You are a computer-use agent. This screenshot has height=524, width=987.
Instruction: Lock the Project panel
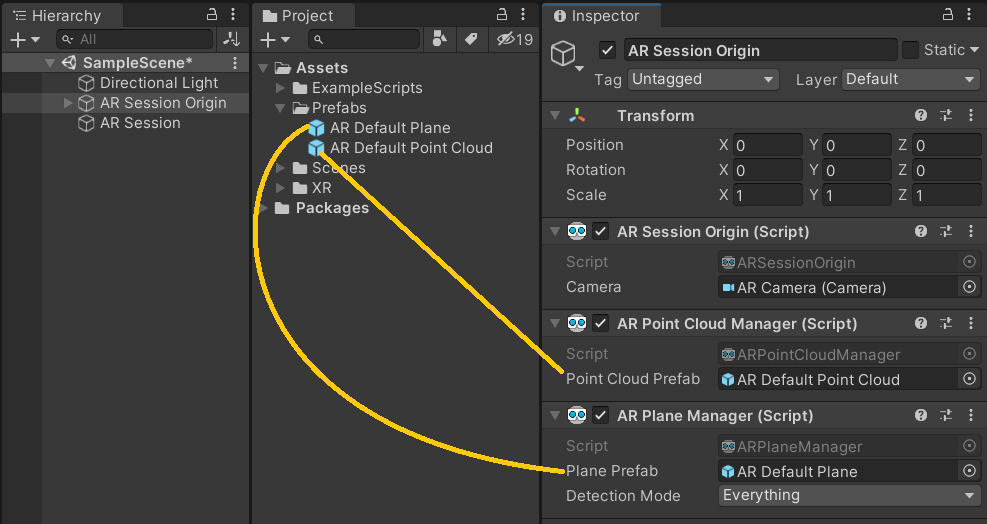502,14
